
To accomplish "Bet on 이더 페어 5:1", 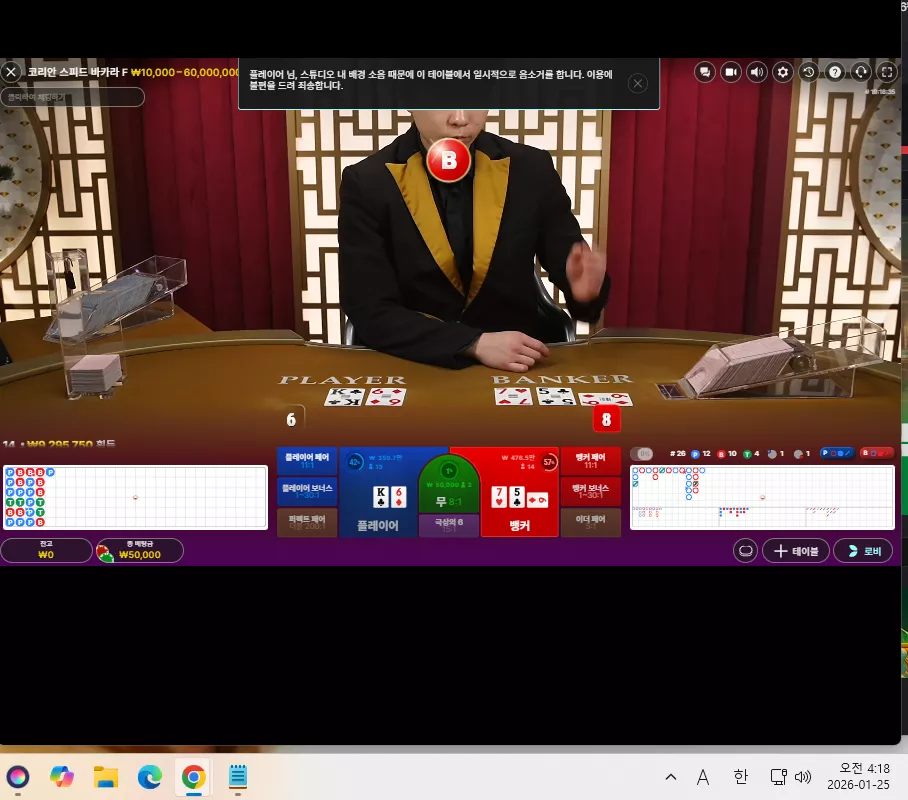I will click(591, 523).
